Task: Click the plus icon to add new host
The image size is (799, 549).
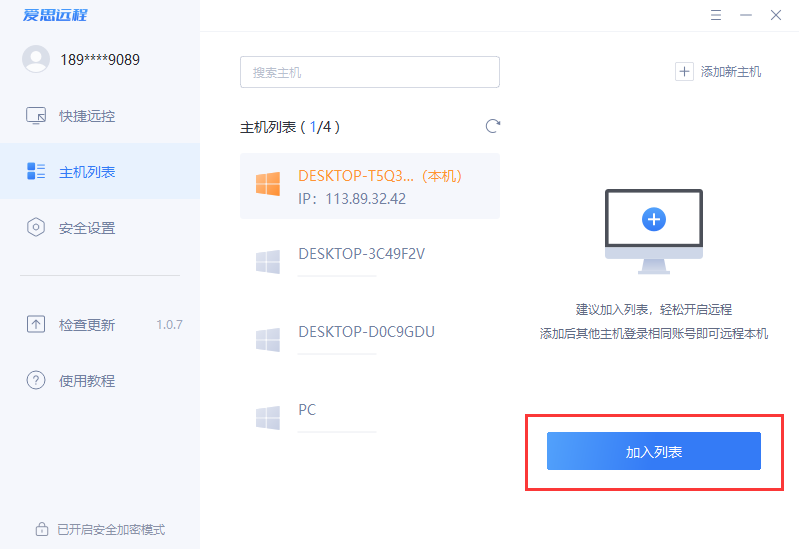Action: [684, 71]
